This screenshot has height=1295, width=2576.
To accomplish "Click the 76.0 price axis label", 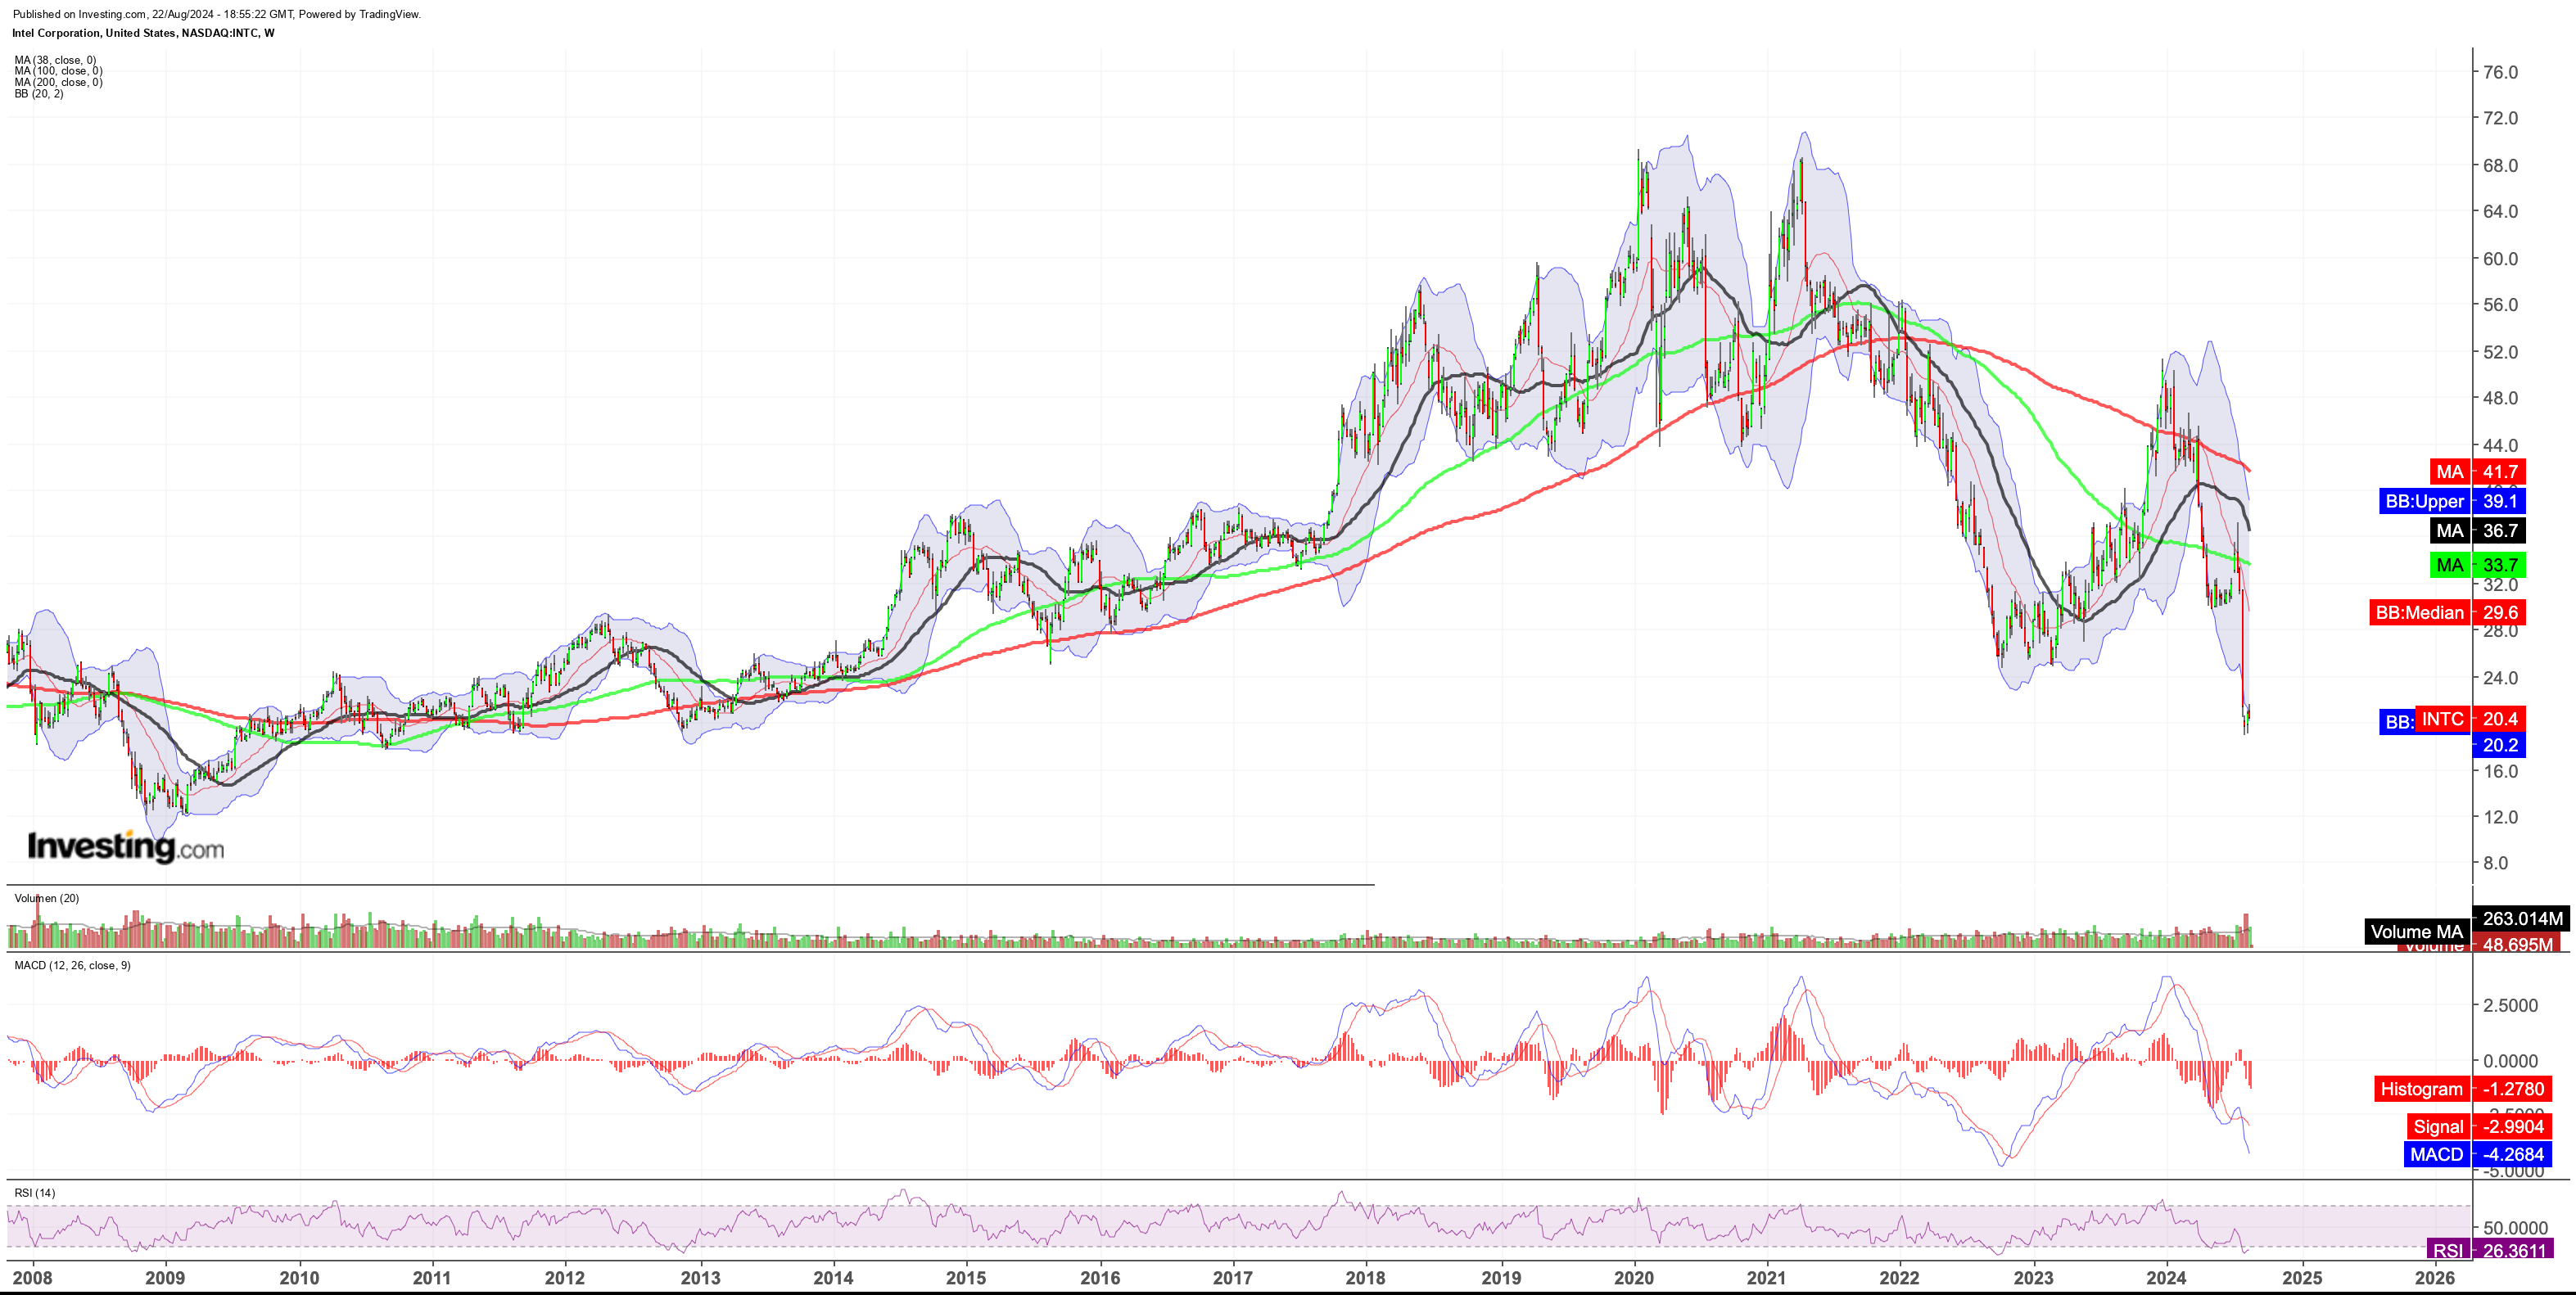I will pyautogui.click(x=2500, y=72).
